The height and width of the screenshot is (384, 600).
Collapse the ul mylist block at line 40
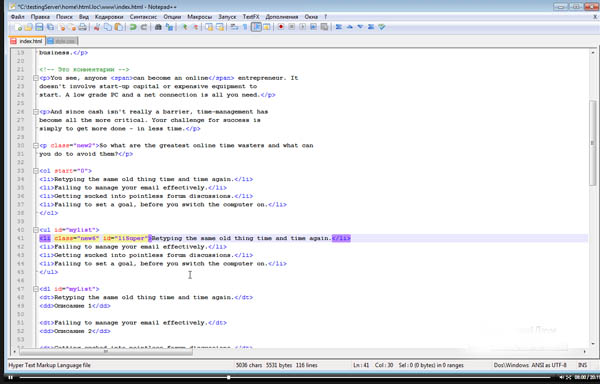point(36,230)
